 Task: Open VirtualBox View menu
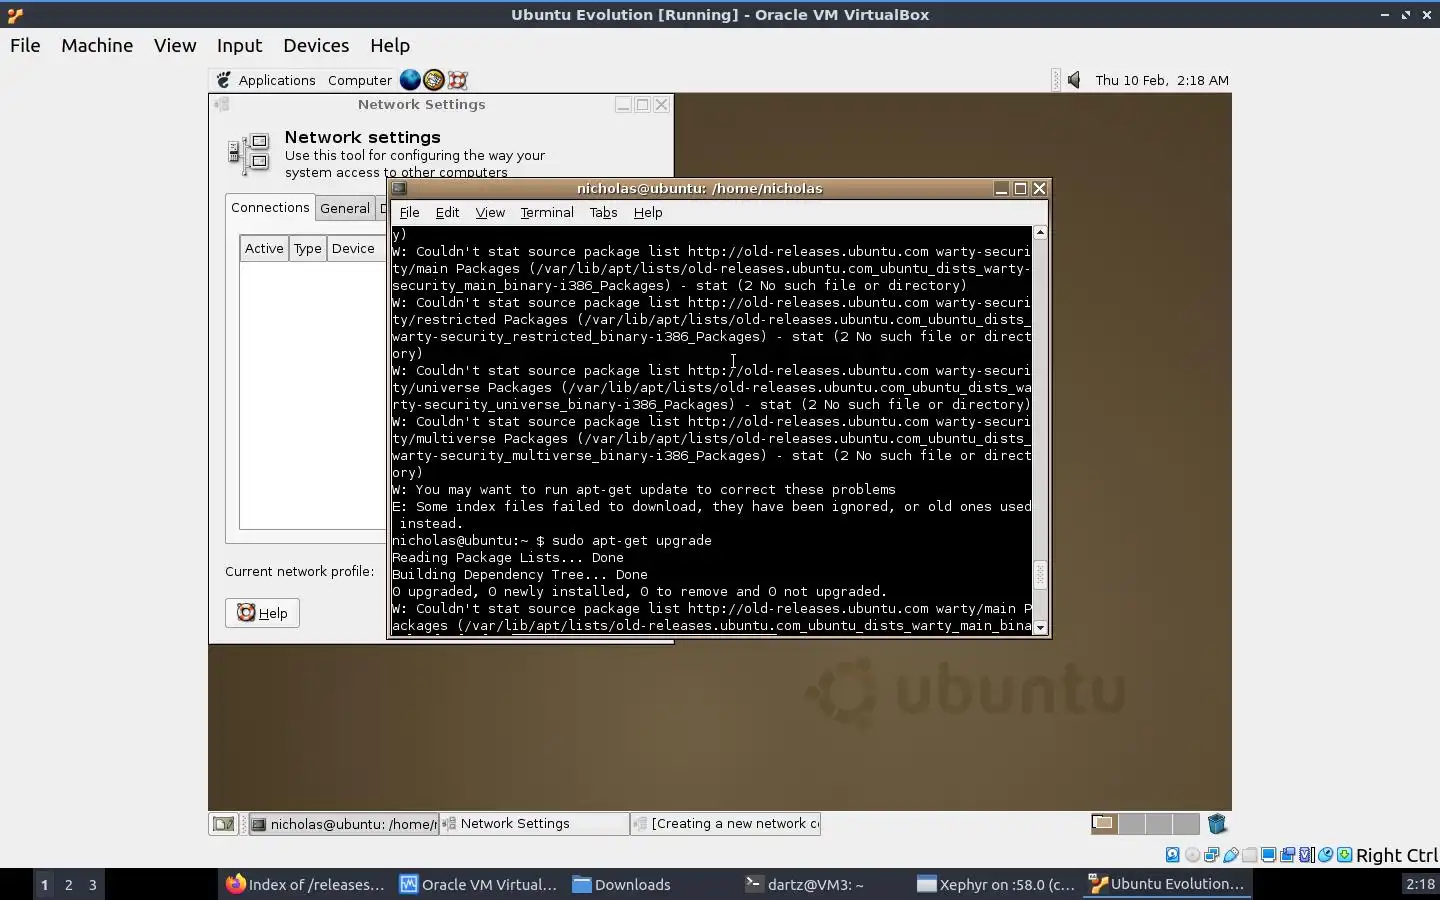pos(175,45)
